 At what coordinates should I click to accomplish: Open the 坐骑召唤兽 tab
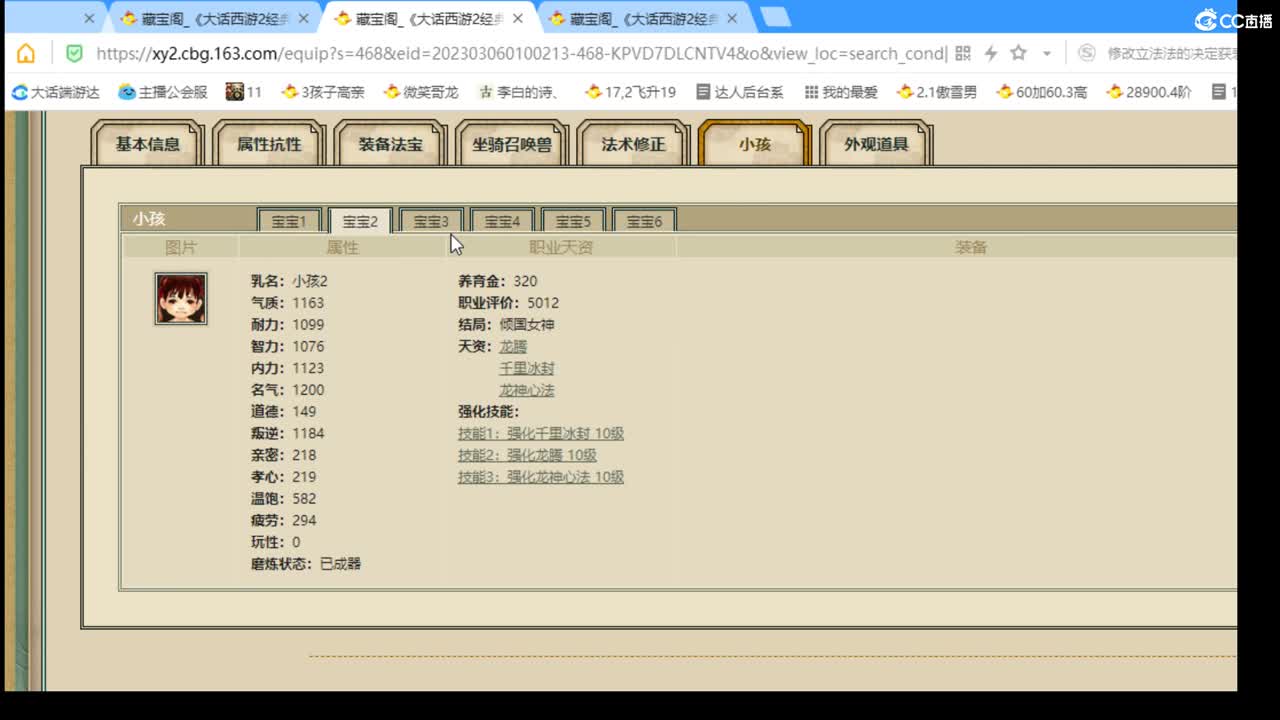pos(512,144)
